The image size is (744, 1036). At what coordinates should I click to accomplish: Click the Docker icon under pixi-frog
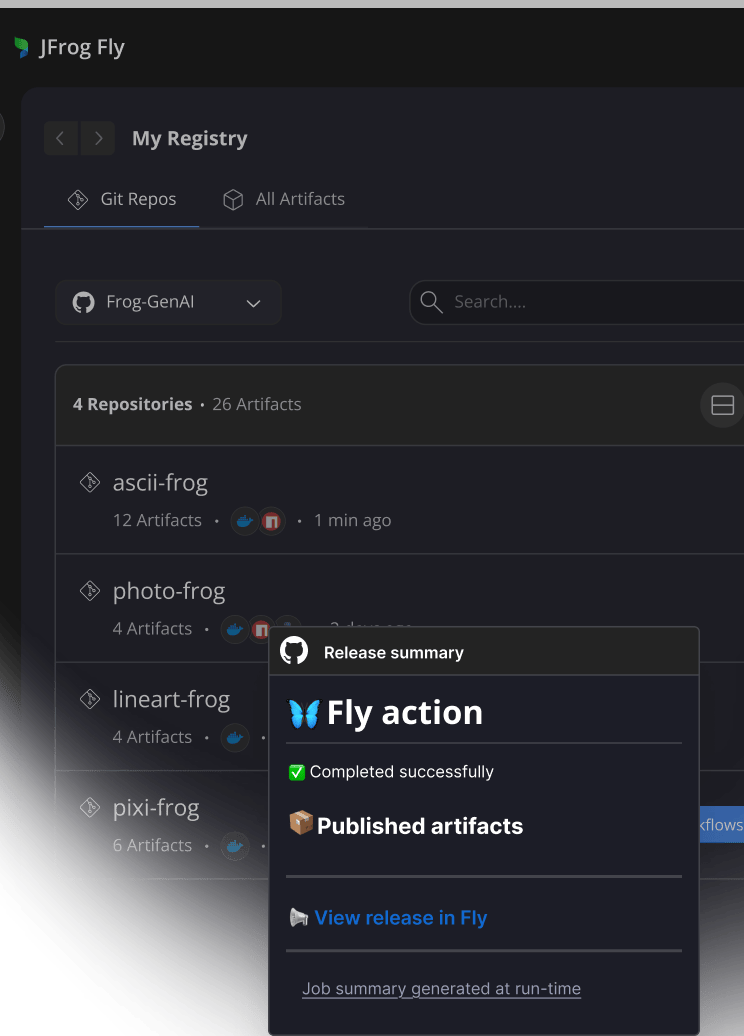(235, 845)
